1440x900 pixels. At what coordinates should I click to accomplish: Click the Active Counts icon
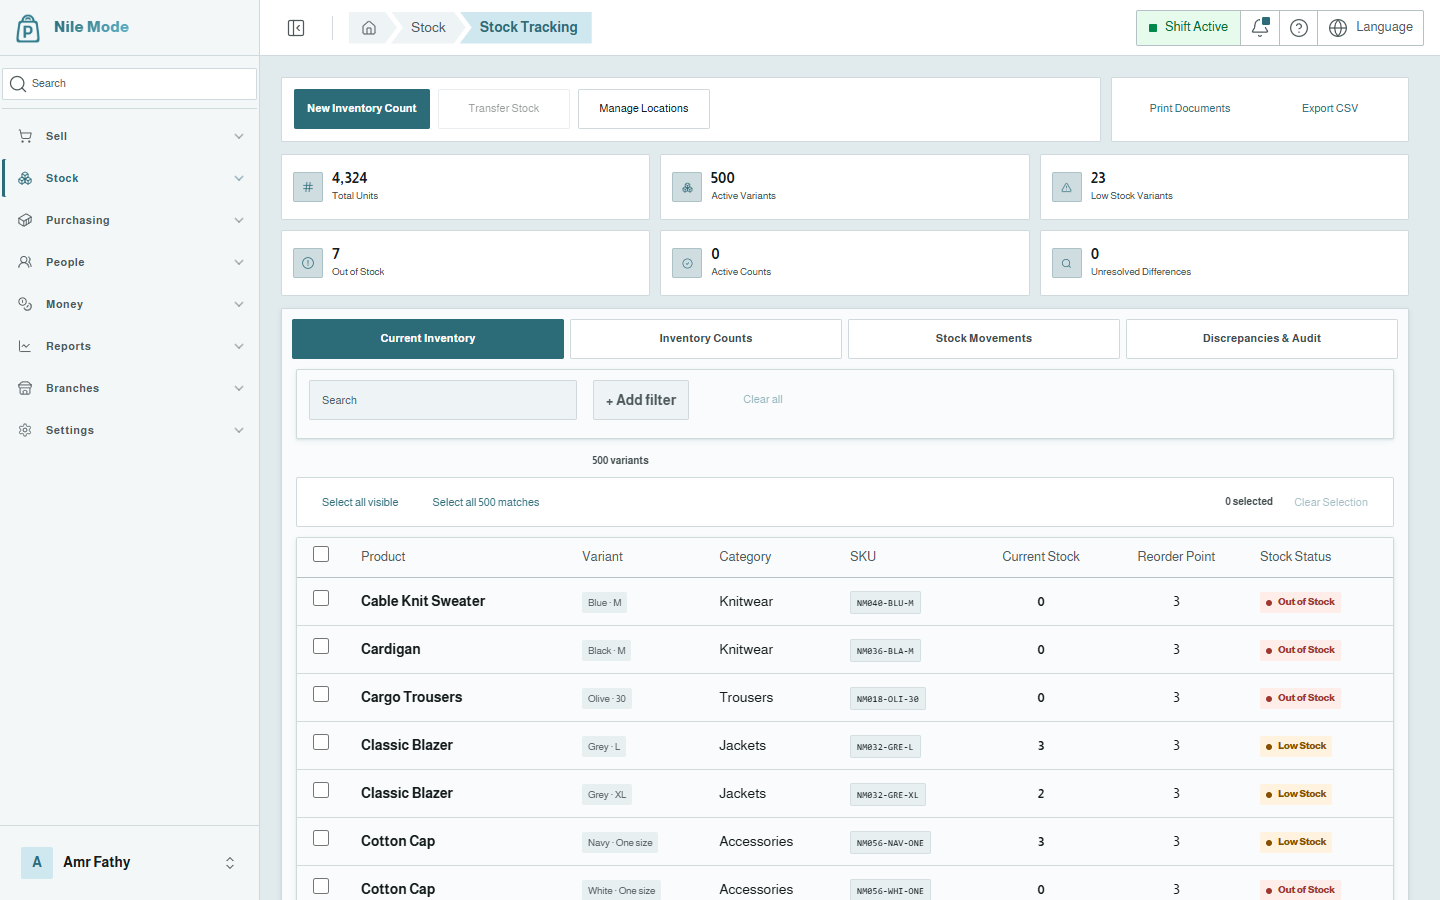point(687,263)
